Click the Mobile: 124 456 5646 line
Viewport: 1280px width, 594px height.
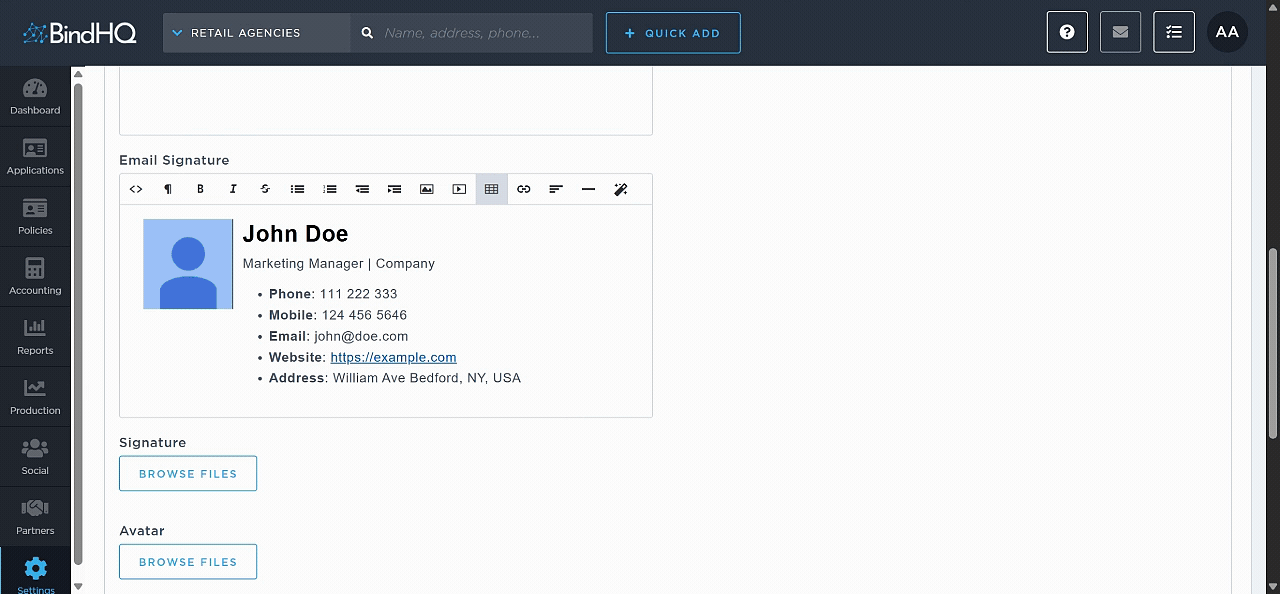click(338, 315)
